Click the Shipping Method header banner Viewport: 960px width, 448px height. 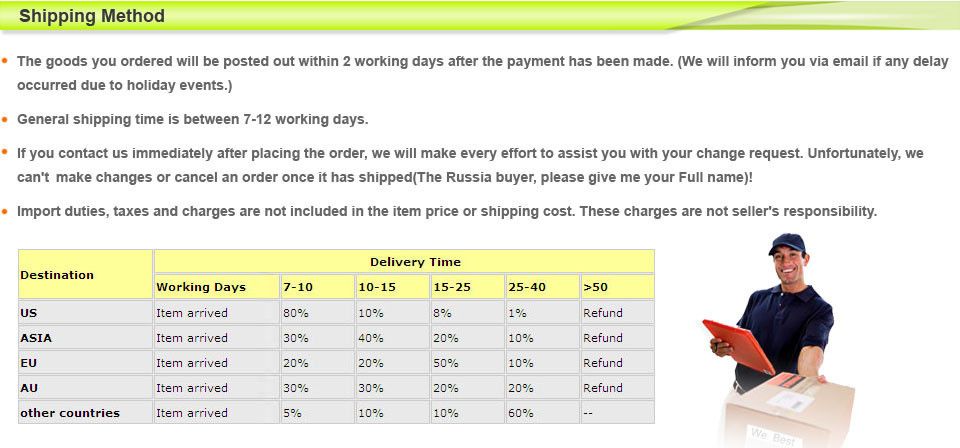click(480, 15)
